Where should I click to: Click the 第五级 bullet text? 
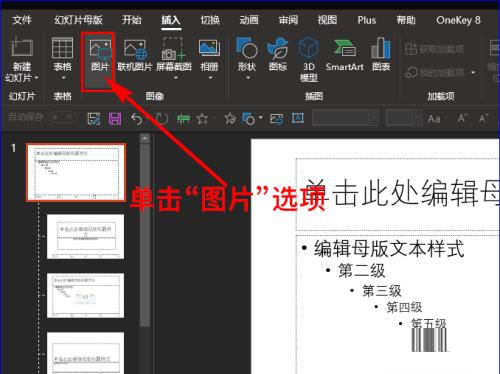point(428,323)
